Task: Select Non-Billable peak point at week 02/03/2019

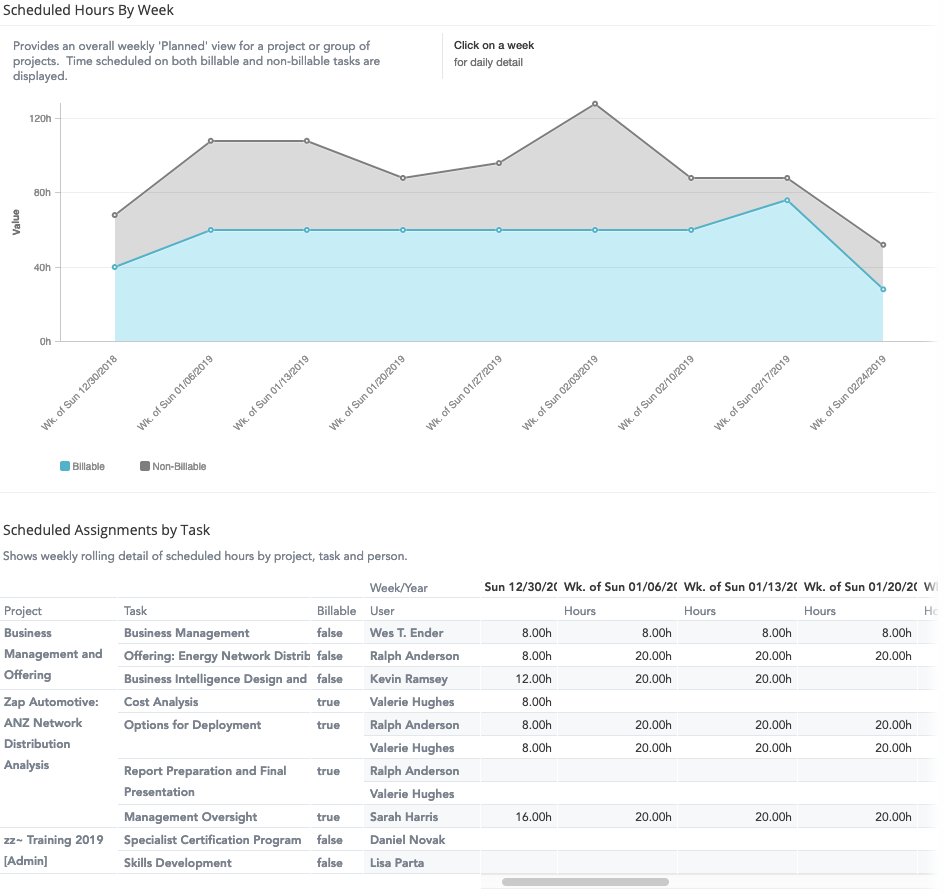Action: pyautogui.click(x=595, y=103)
